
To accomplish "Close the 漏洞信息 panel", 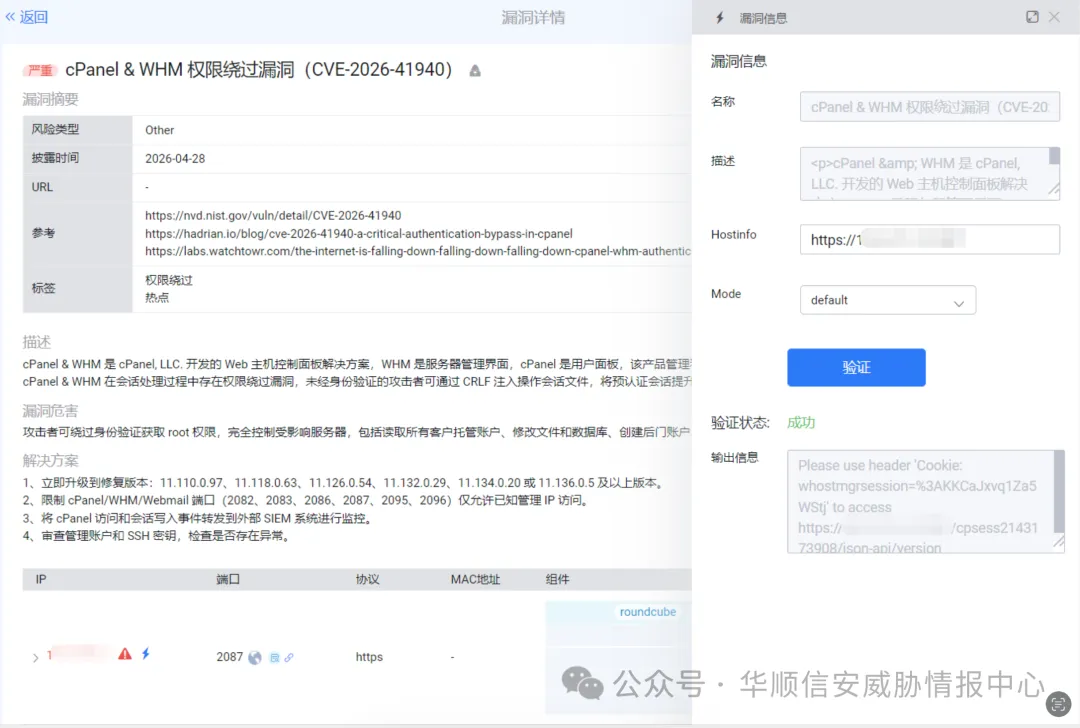I will click(1055, 17).
